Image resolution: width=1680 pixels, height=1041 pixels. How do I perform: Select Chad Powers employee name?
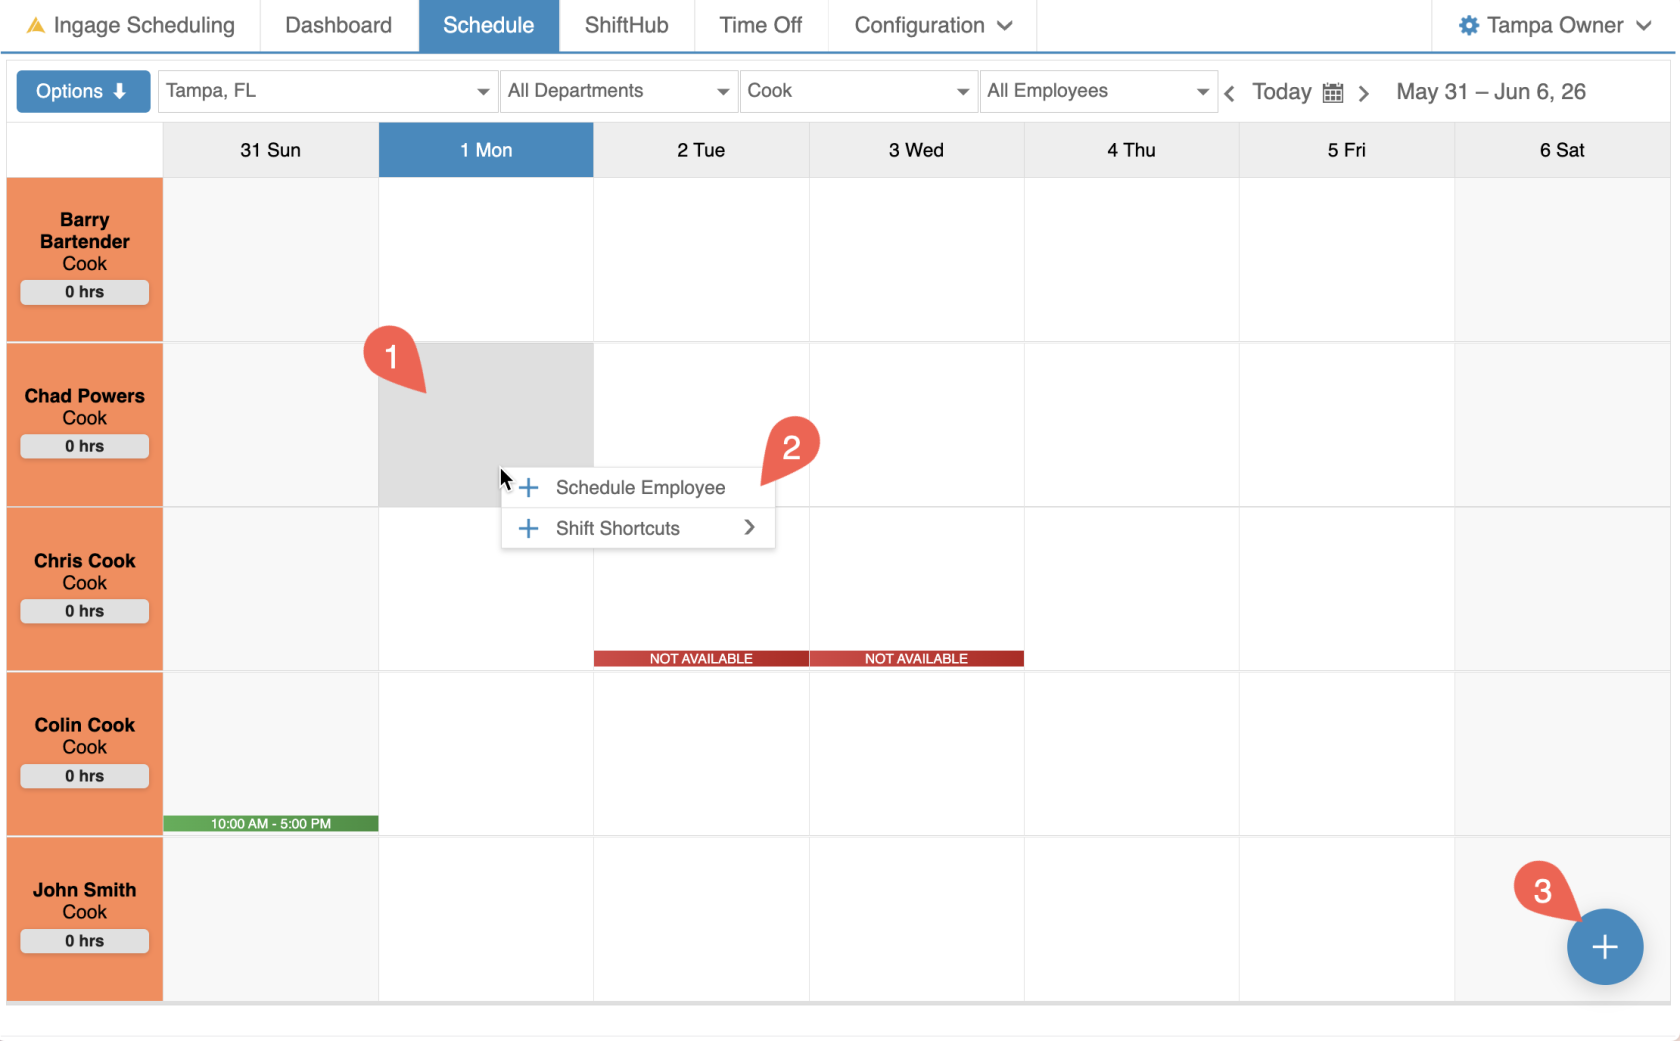click(x=85, y=396)
